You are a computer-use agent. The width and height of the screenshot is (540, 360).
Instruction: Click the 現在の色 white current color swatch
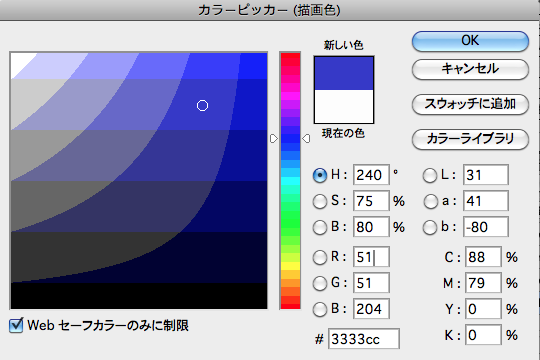[344, 106]
